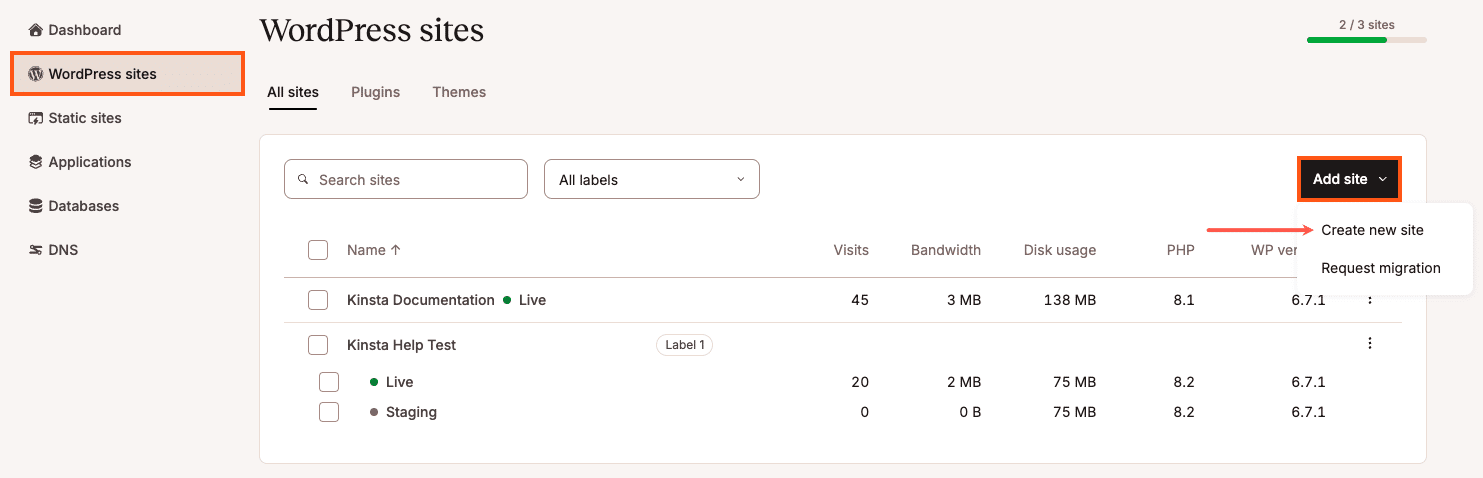Choose Request migration from the menu

point(1380,268)
